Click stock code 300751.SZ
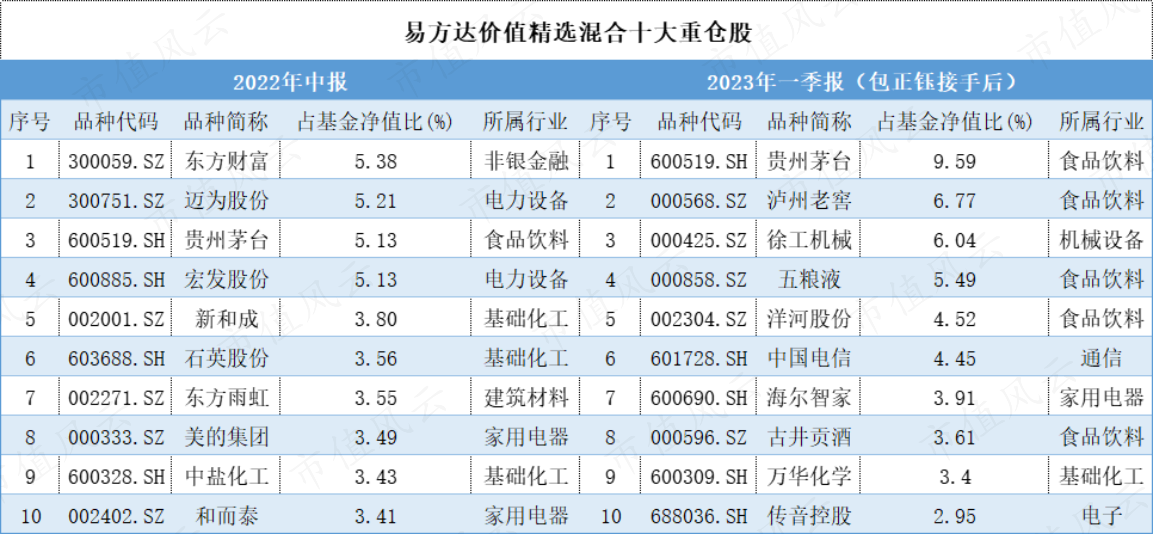The height and width of the screenshot is (534, 1154). pos(116,201)
